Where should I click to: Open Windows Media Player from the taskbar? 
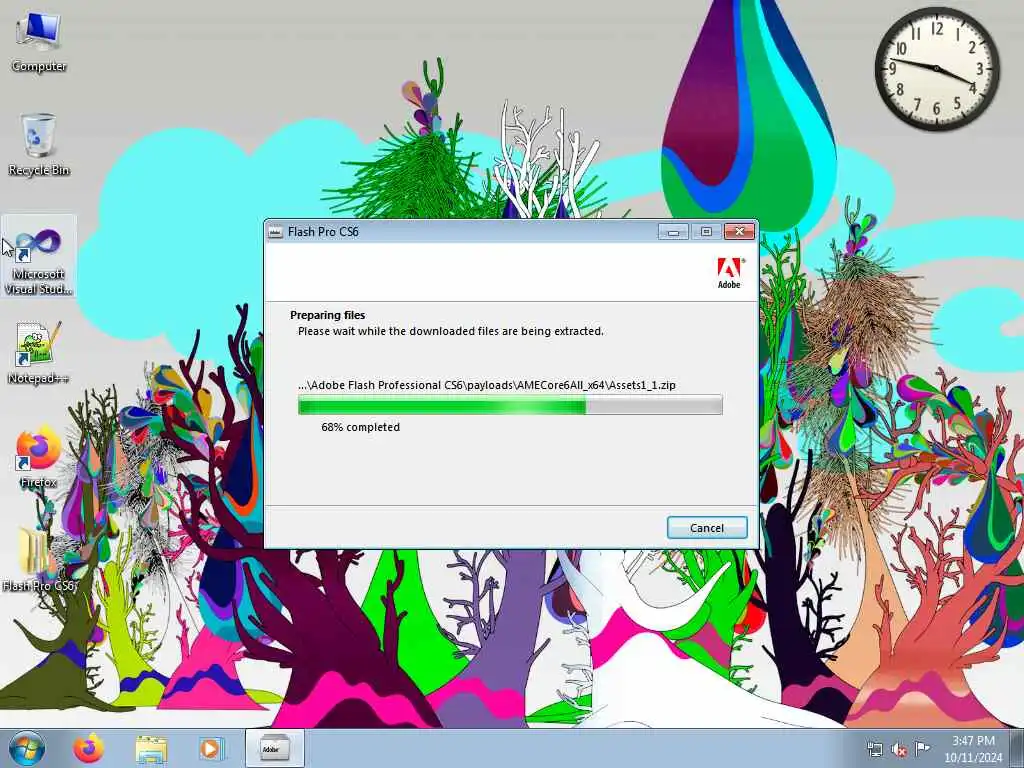point(210,748)
